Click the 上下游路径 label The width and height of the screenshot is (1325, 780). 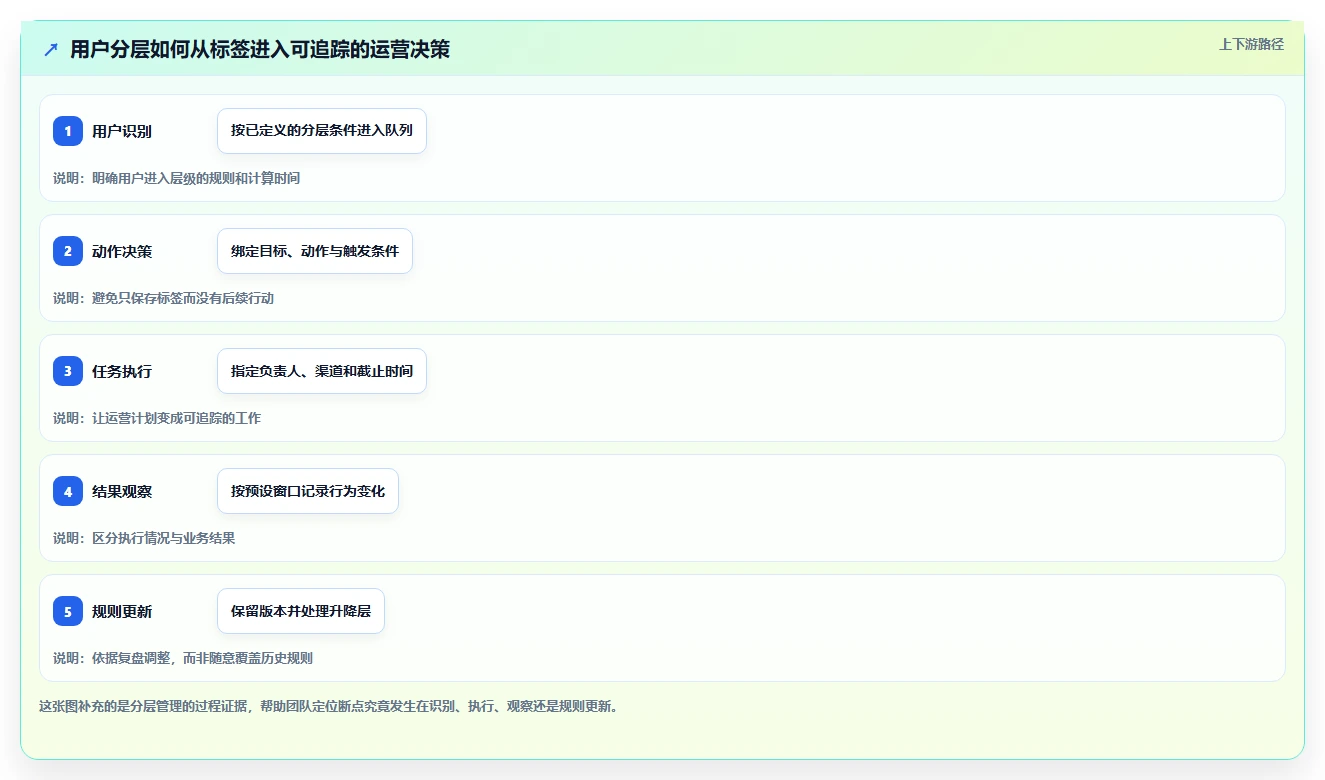pyautogui.click(x=1251, y=44)
